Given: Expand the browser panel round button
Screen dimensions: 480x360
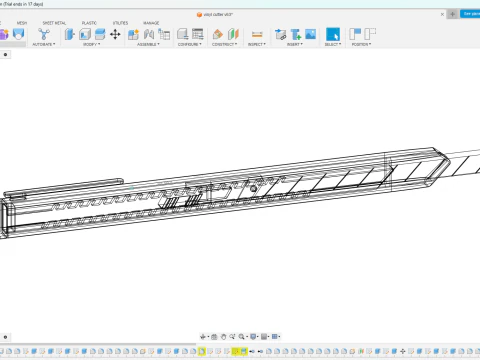Looking at the screenshot, I should click(5, 54).
